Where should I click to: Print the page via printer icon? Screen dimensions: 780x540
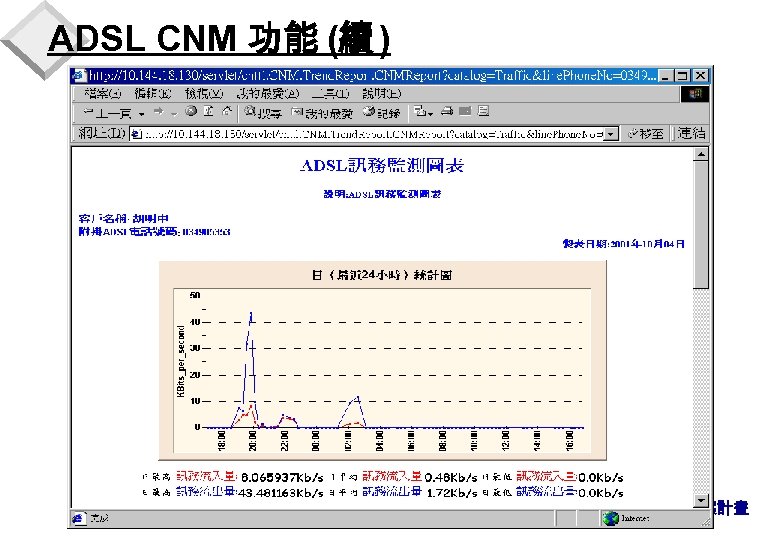[447, 111]
